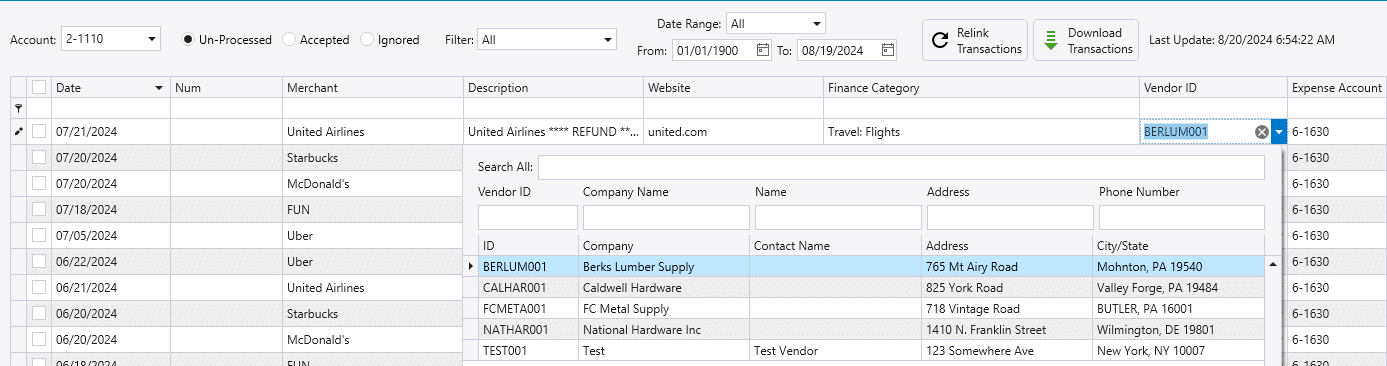Select the Accepted radio button
Image resolution: width=1387 pixels, height=366 pixels.
coord(289,40)
